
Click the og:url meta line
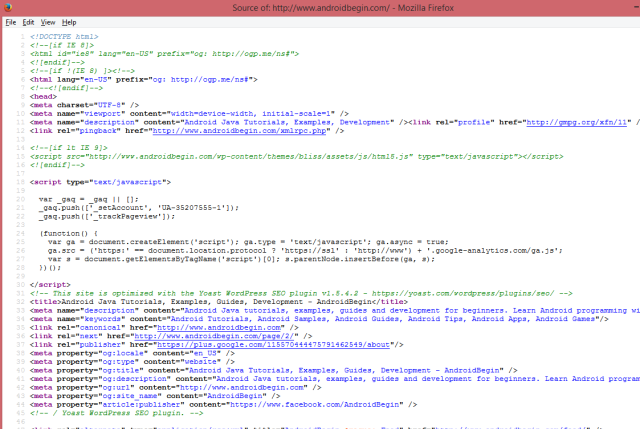pos(176,387)
